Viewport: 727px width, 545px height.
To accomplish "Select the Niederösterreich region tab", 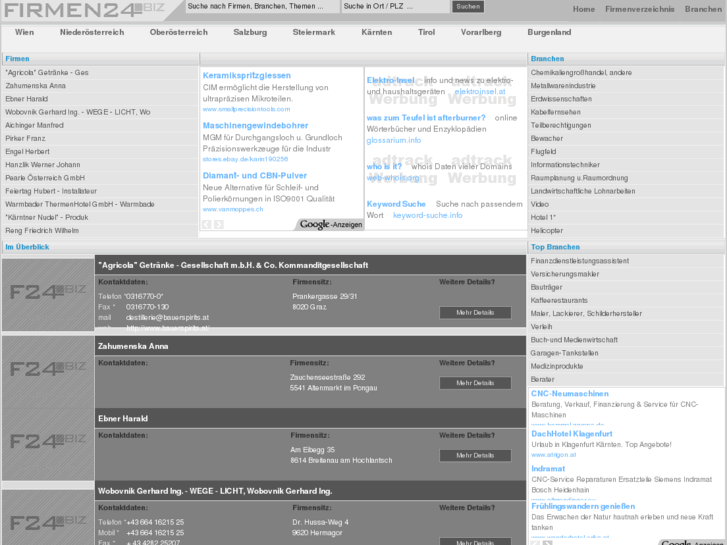I will 92,32.
